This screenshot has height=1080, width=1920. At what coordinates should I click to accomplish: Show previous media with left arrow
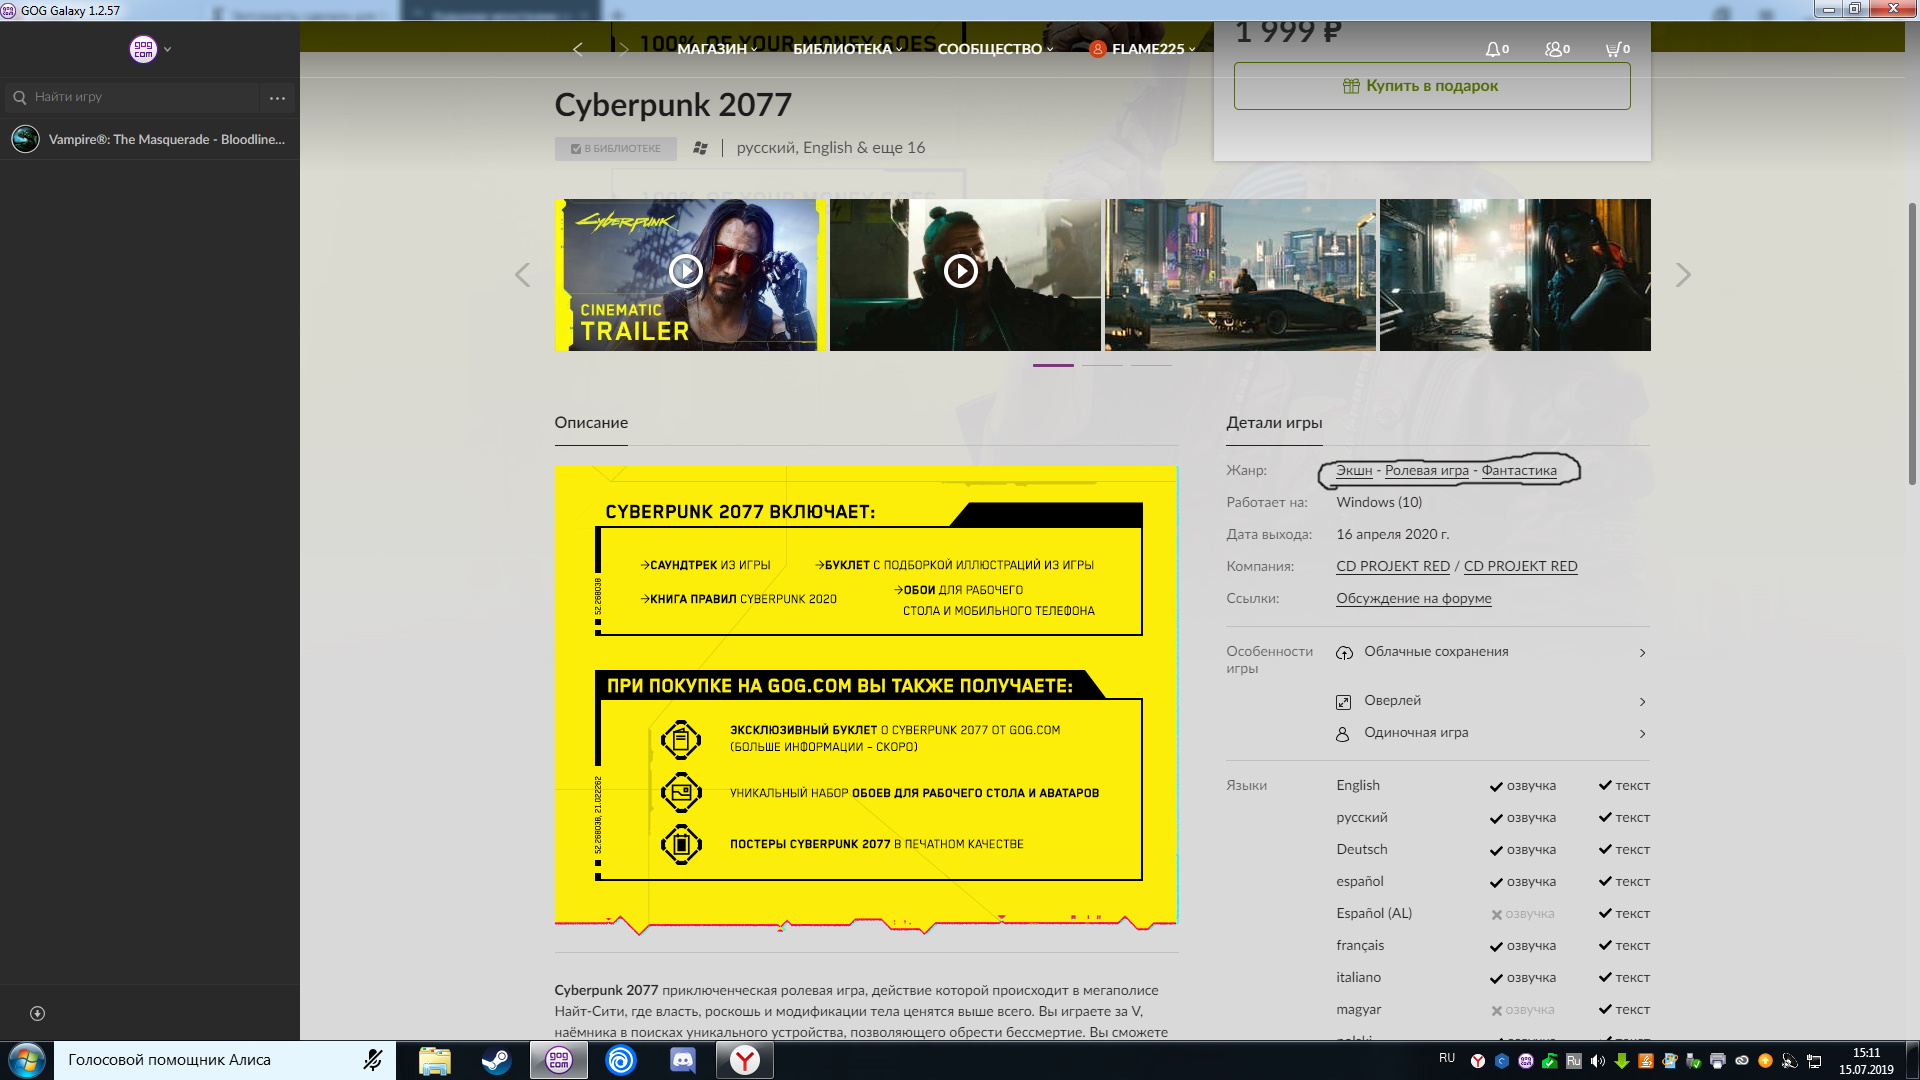click(x=522, y=275)
